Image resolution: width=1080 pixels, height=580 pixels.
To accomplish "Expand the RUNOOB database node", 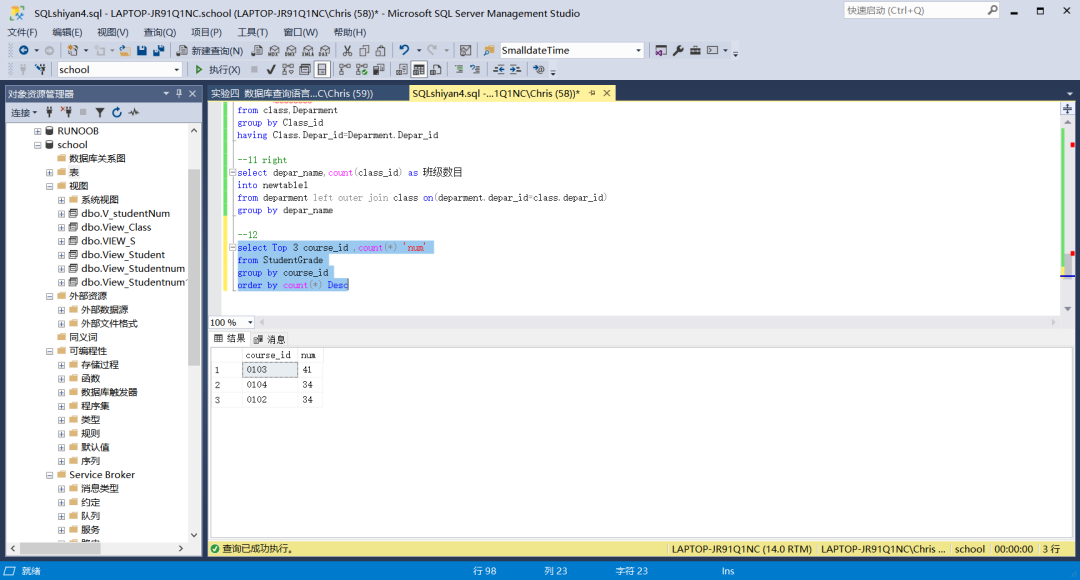I will [37, 131].
